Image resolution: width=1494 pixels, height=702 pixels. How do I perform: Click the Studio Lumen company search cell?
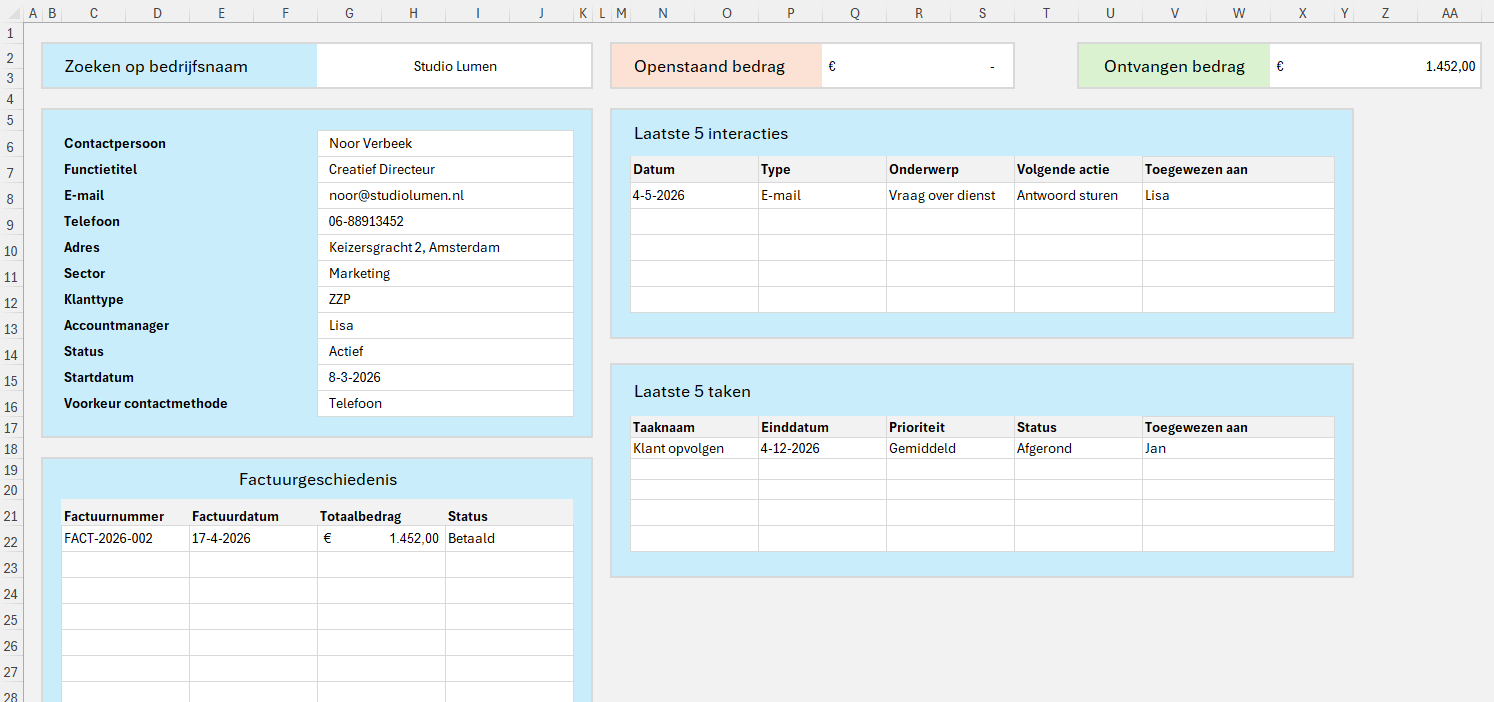point(454,67)
